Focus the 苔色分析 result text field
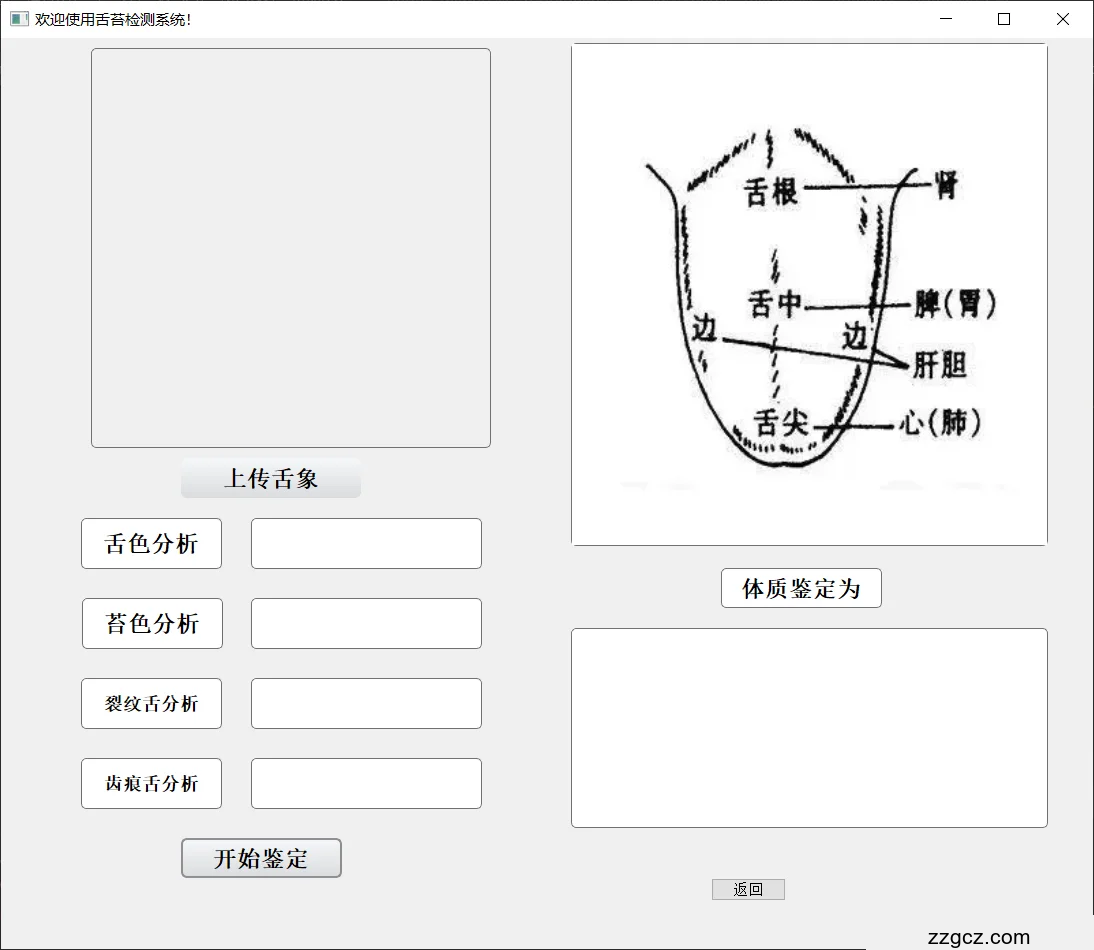Viewport: 1094px width, 950px height. tap(366, 624)
